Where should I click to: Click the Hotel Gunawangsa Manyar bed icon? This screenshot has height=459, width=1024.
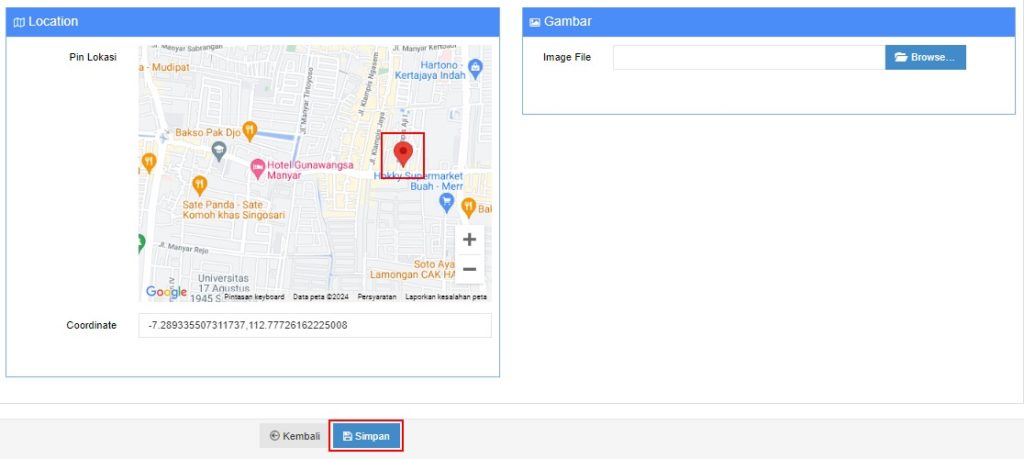tap(258, 169)
